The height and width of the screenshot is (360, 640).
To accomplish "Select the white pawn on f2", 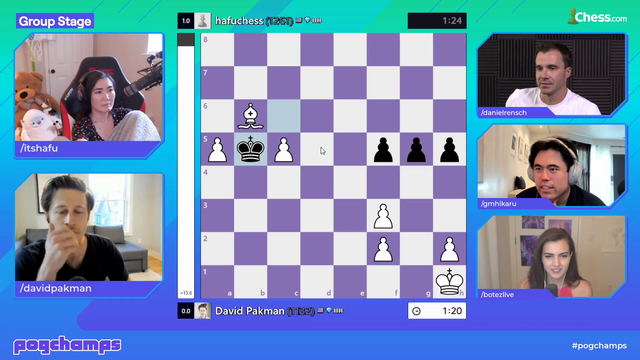I will [x=383, y=249].
